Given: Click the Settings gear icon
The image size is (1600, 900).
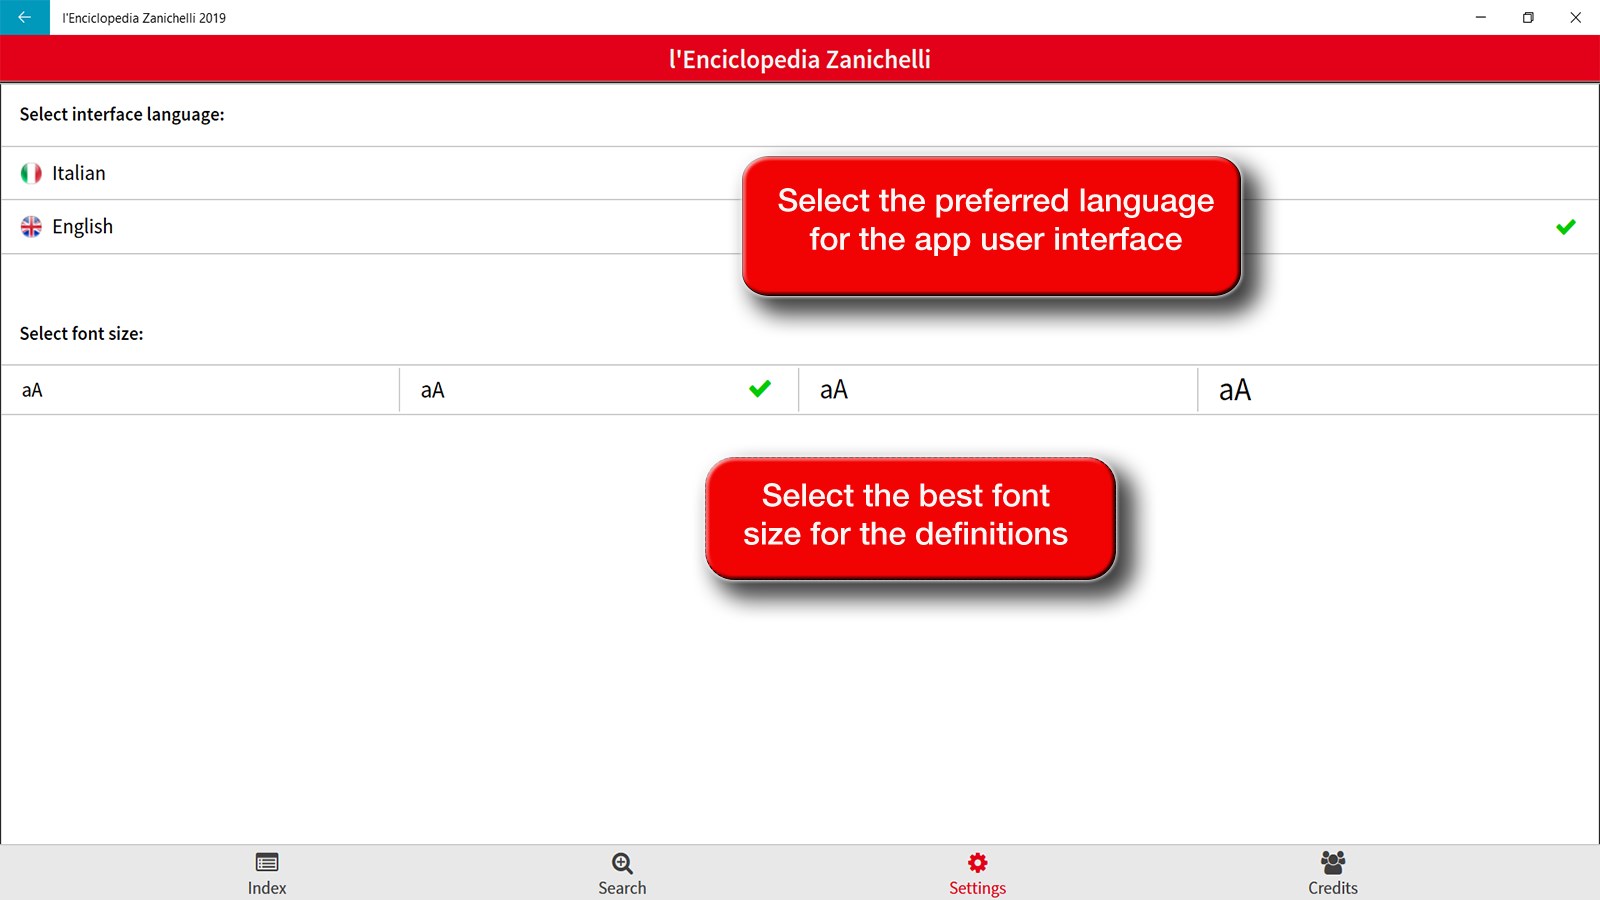Looking at the screenshot, I should 977,862.
